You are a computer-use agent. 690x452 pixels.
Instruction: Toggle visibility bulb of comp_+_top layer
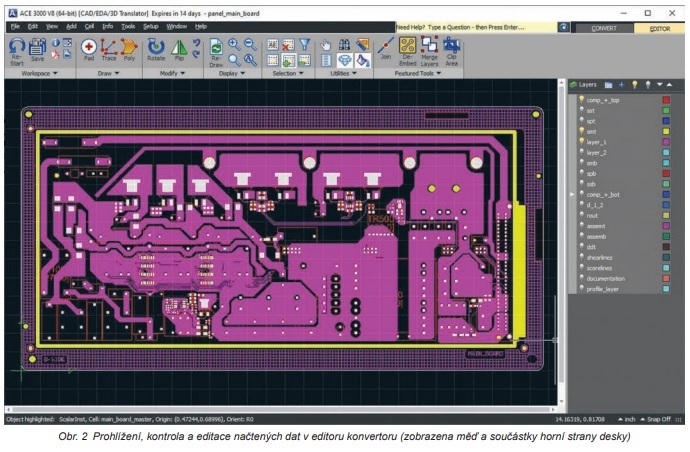pos(581,99)
